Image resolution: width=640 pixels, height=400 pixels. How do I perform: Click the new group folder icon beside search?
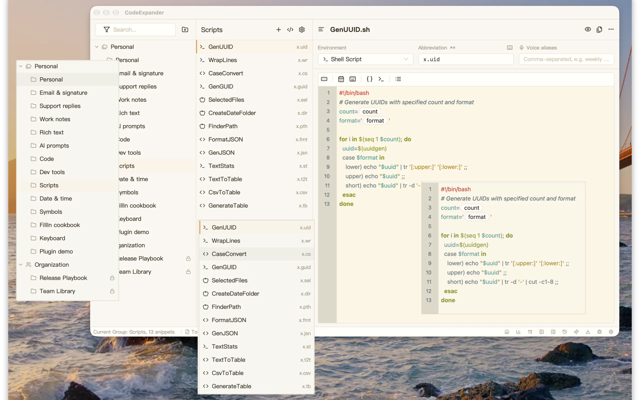pyautogui.click(x=185, y=29)
